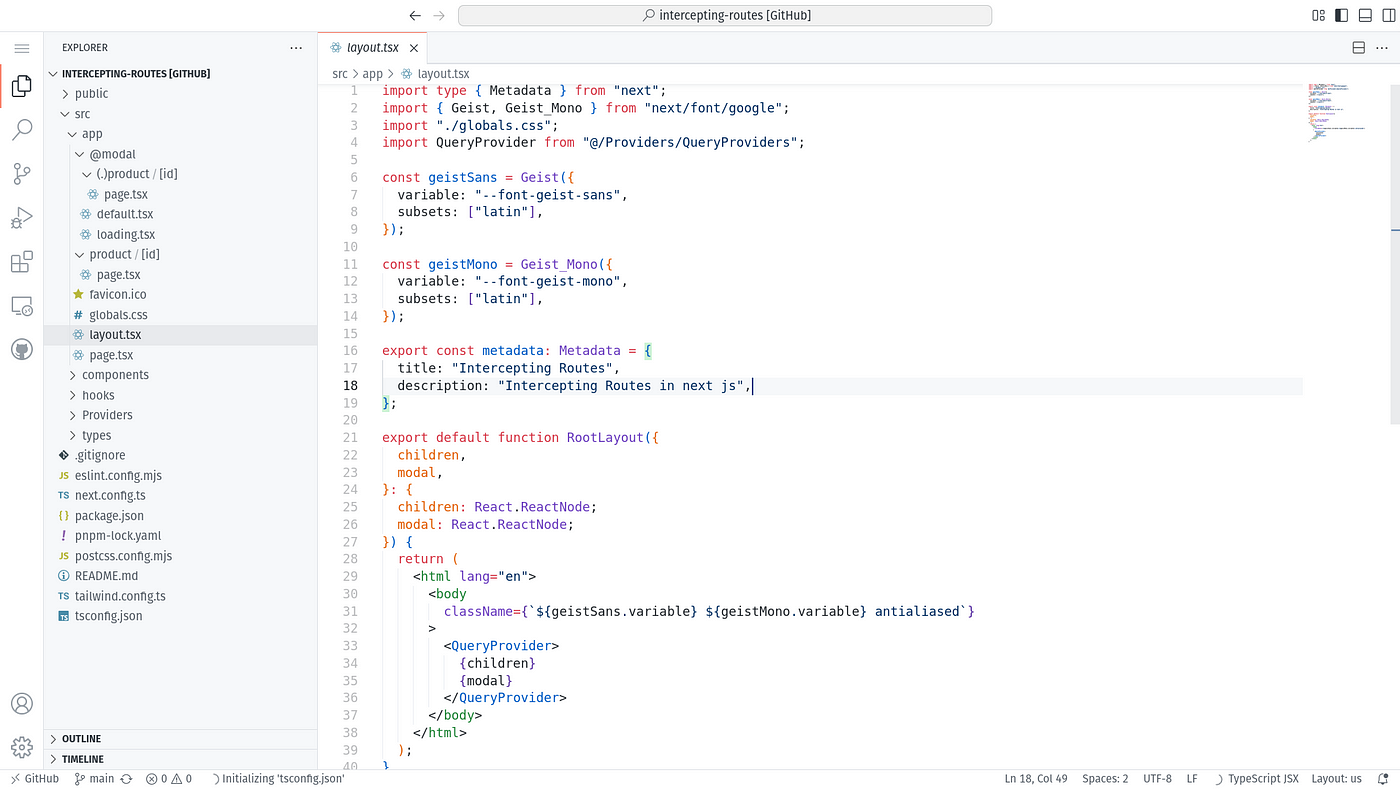Open Explorer Views and More Actions ellipsis
This screenshot has width=1400, height=789.
coord(296,48)
